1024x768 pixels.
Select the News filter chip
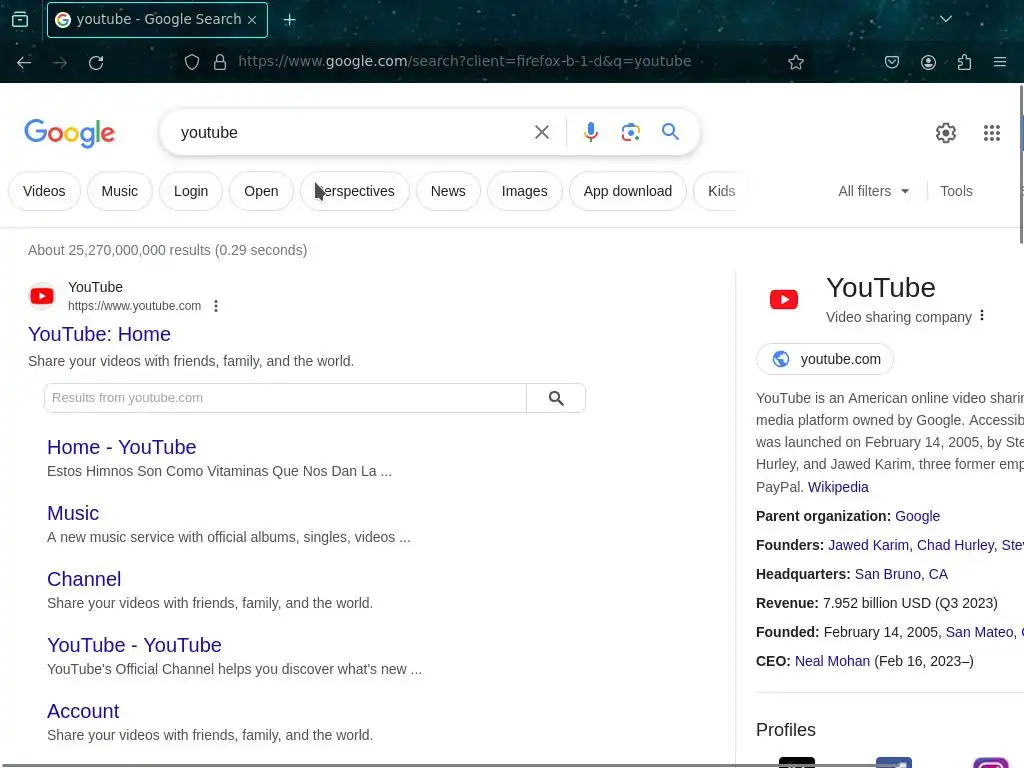[x=448, y=191]
